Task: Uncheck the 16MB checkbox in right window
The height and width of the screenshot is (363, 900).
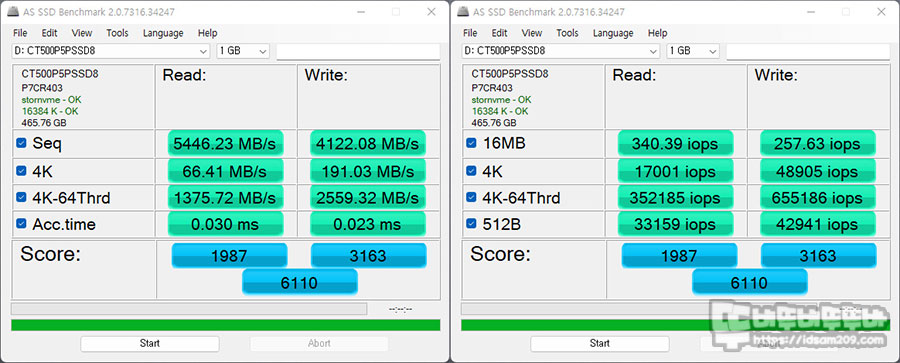Action: point(471,144)
